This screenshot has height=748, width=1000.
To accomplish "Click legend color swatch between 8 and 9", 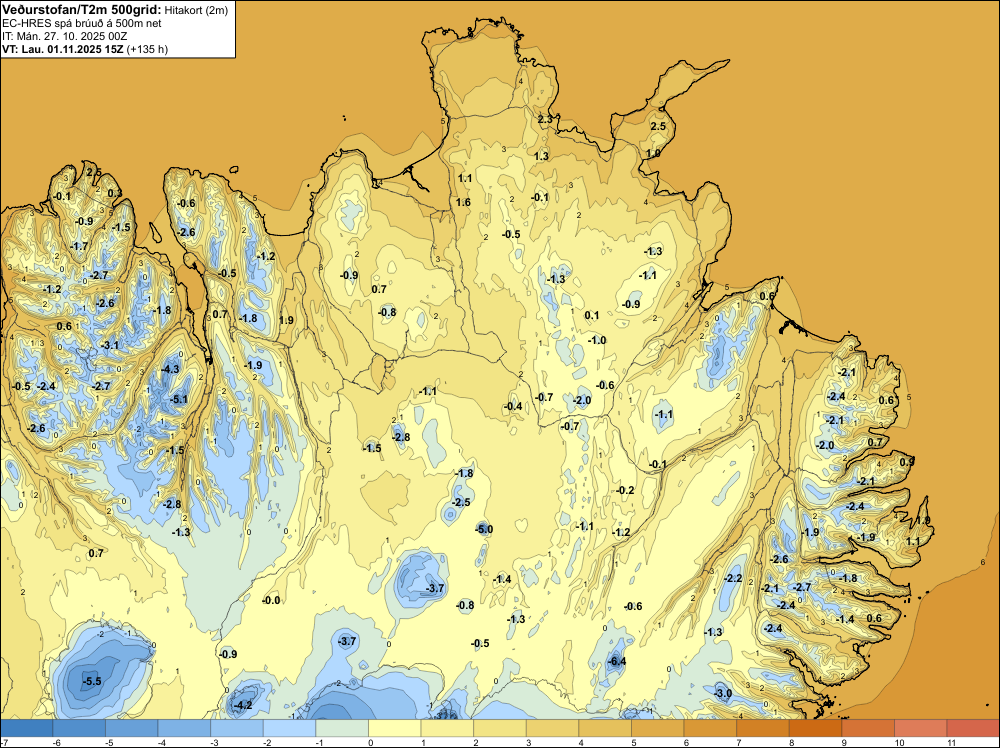I will coord(815,728).
